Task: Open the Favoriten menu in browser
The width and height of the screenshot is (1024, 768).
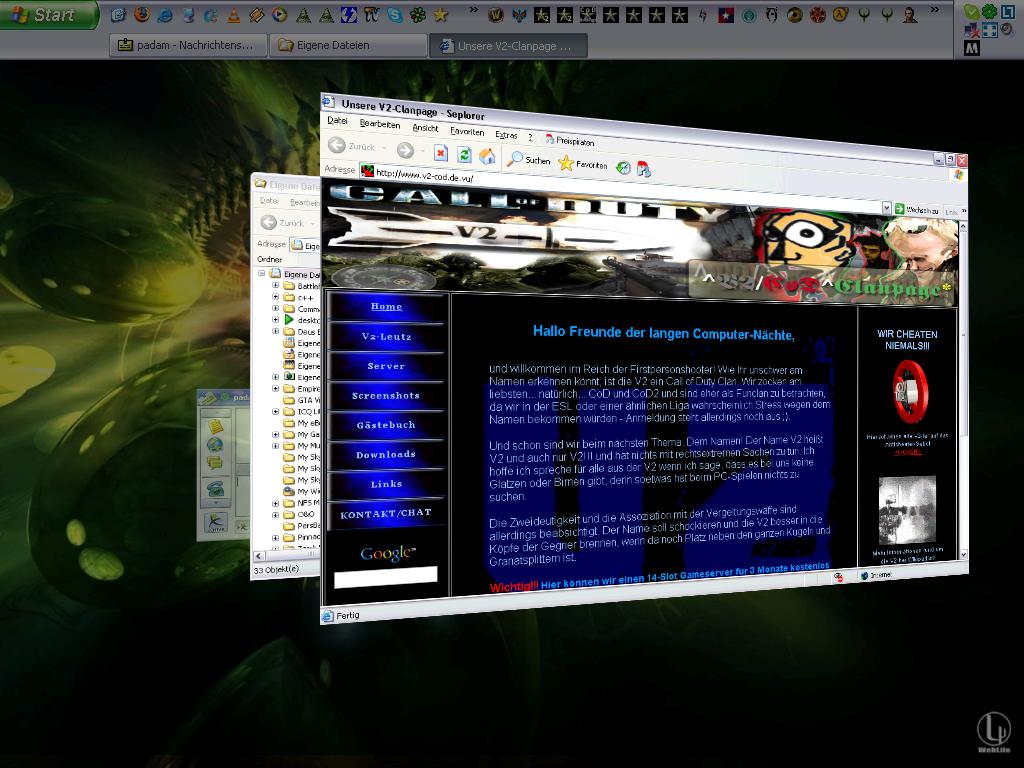Action: pos(467,131)
